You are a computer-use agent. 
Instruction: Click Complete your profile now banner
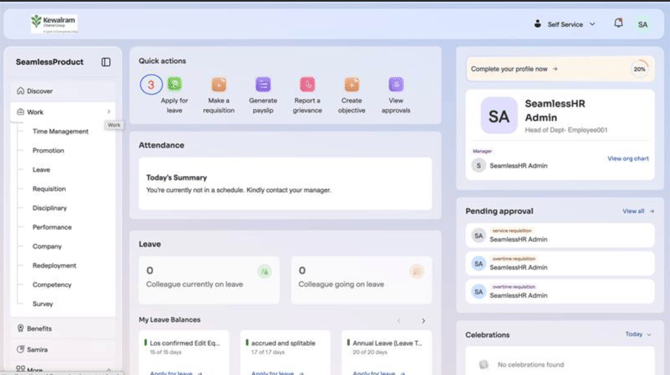(x=560, y=69)
